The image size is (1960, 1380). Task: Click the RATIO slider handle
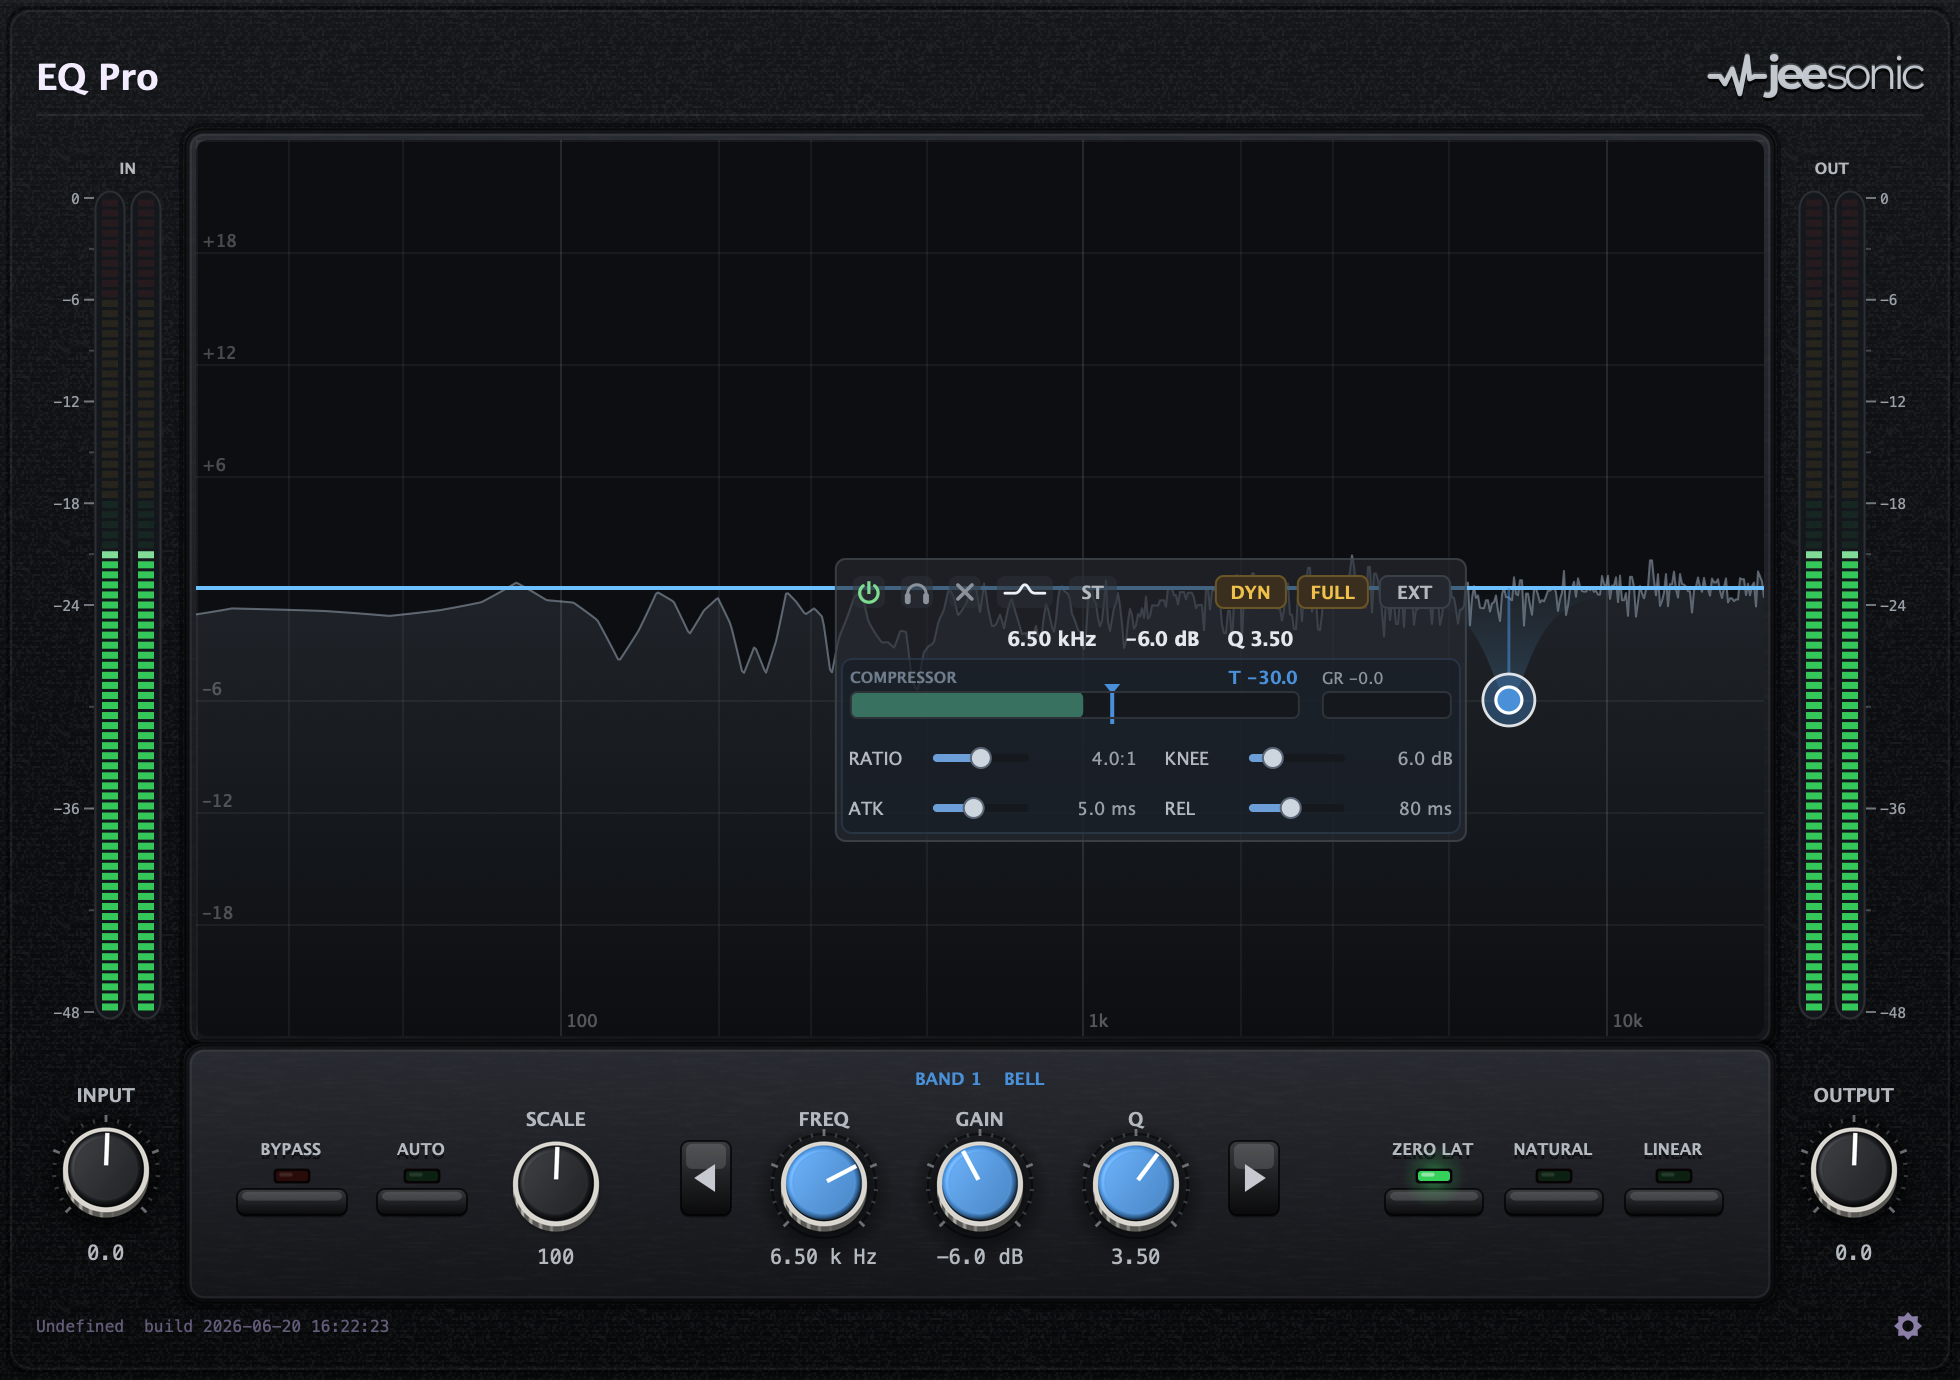point(981,758)
